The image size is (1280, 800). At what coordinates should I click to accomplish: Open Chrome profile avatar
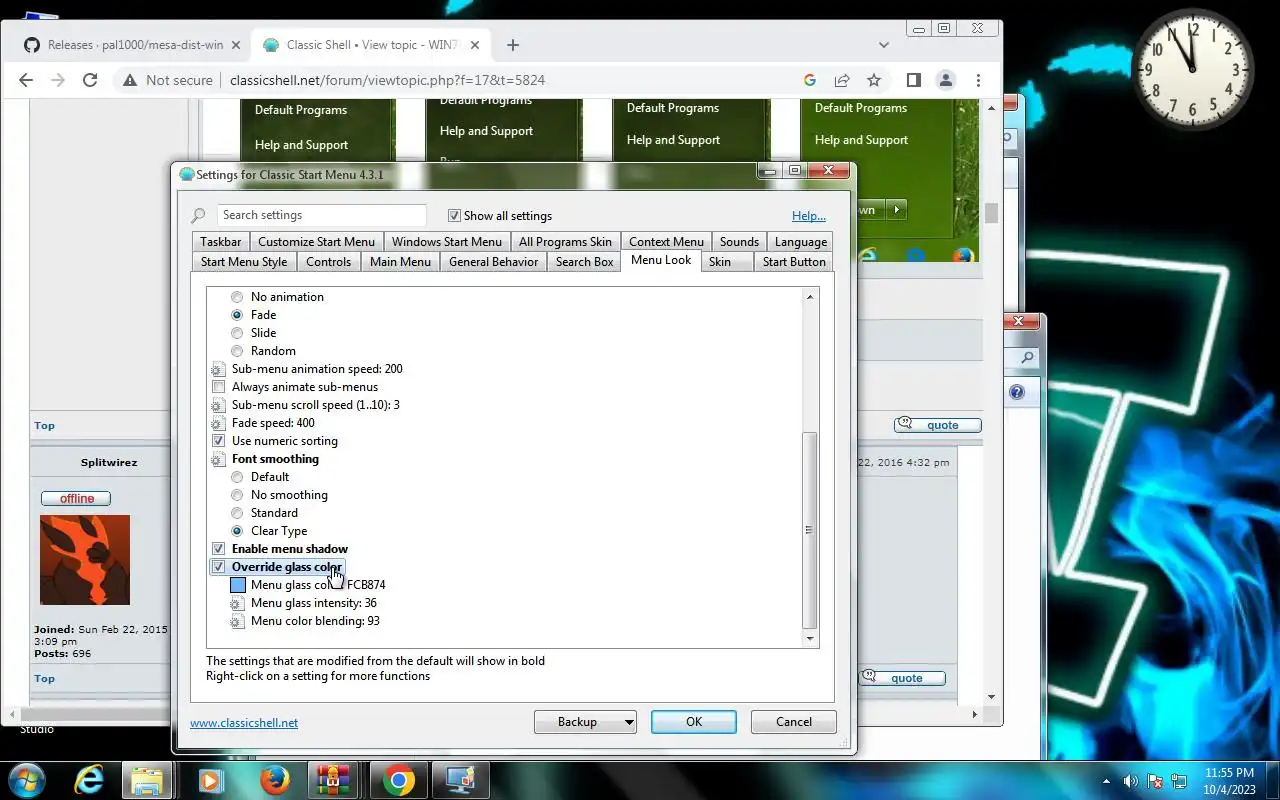coord(945,80)
